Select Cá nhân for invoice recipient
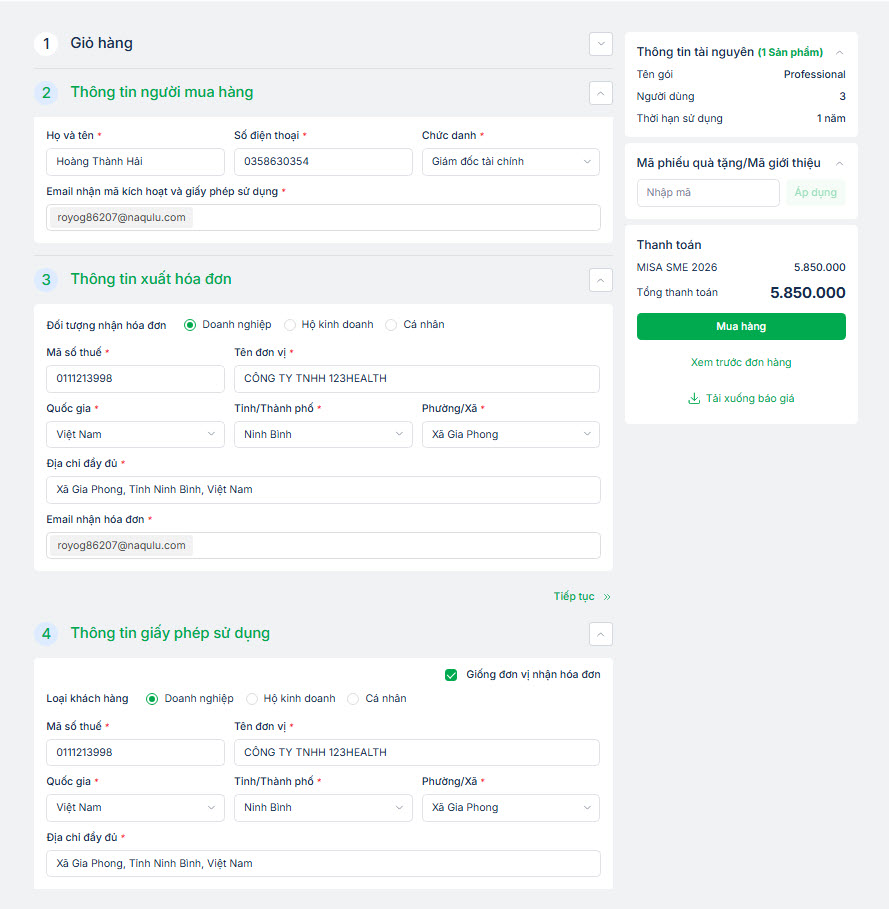Screen dimensions: 889x909 392,325
